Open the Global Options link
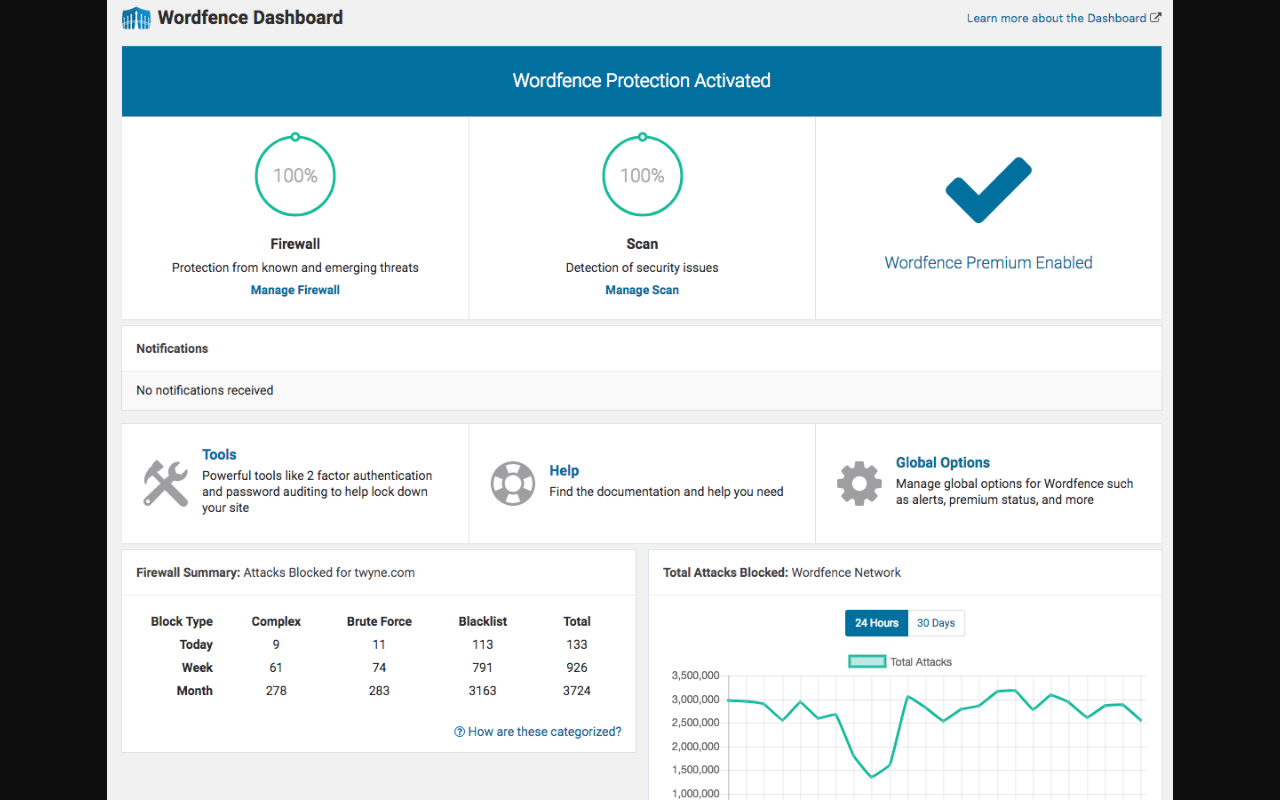The image size is (1280, 800). pos(943,462)
